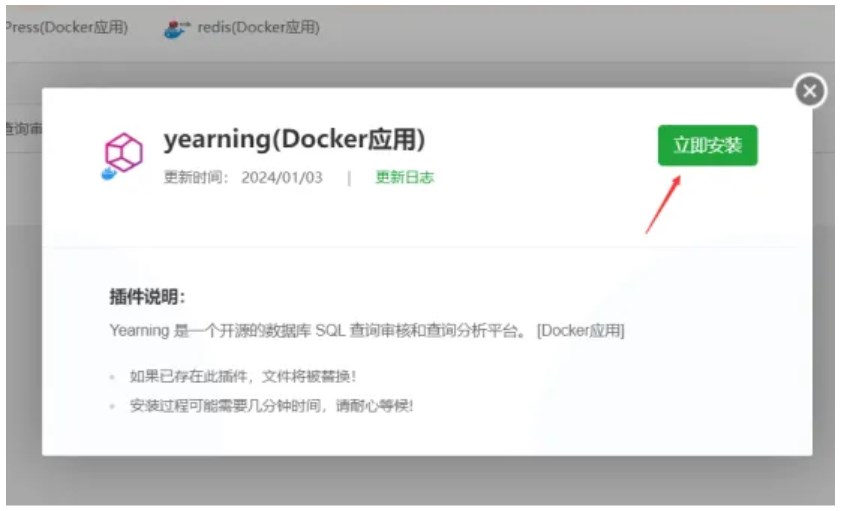Click the Yearning SQL platform description line

367,330
